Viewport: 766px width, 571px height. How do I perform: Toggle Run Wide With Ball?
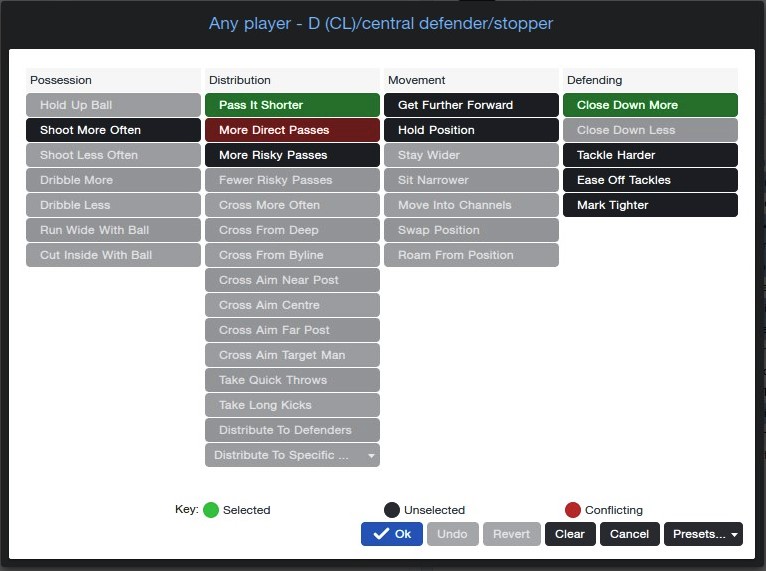coord(113,230)
